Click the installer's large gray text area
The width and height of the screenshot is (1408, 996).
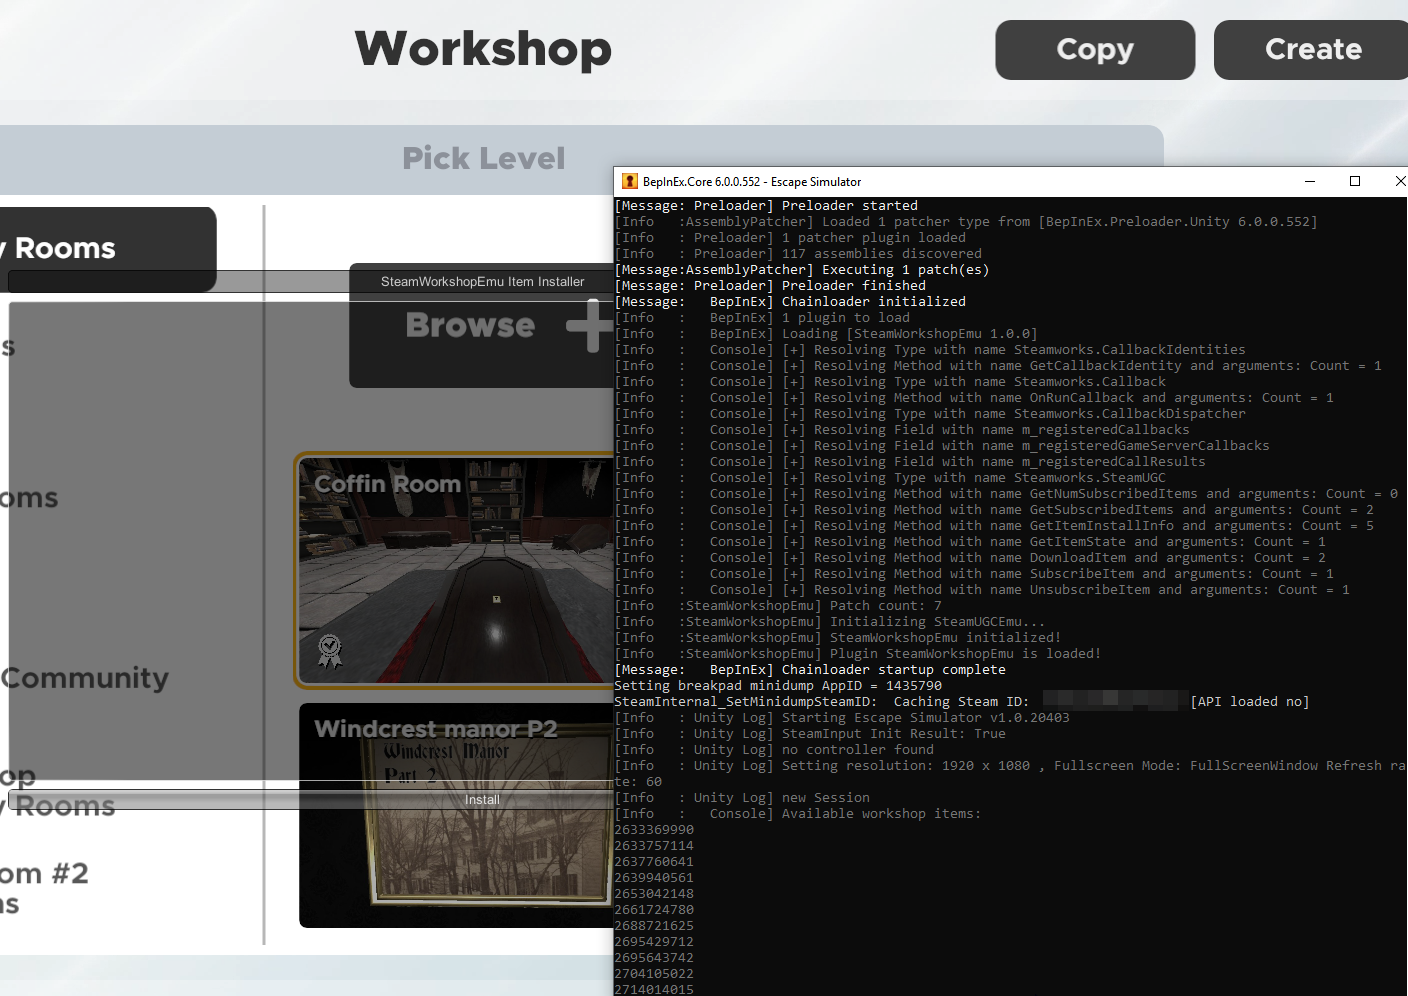310,540
